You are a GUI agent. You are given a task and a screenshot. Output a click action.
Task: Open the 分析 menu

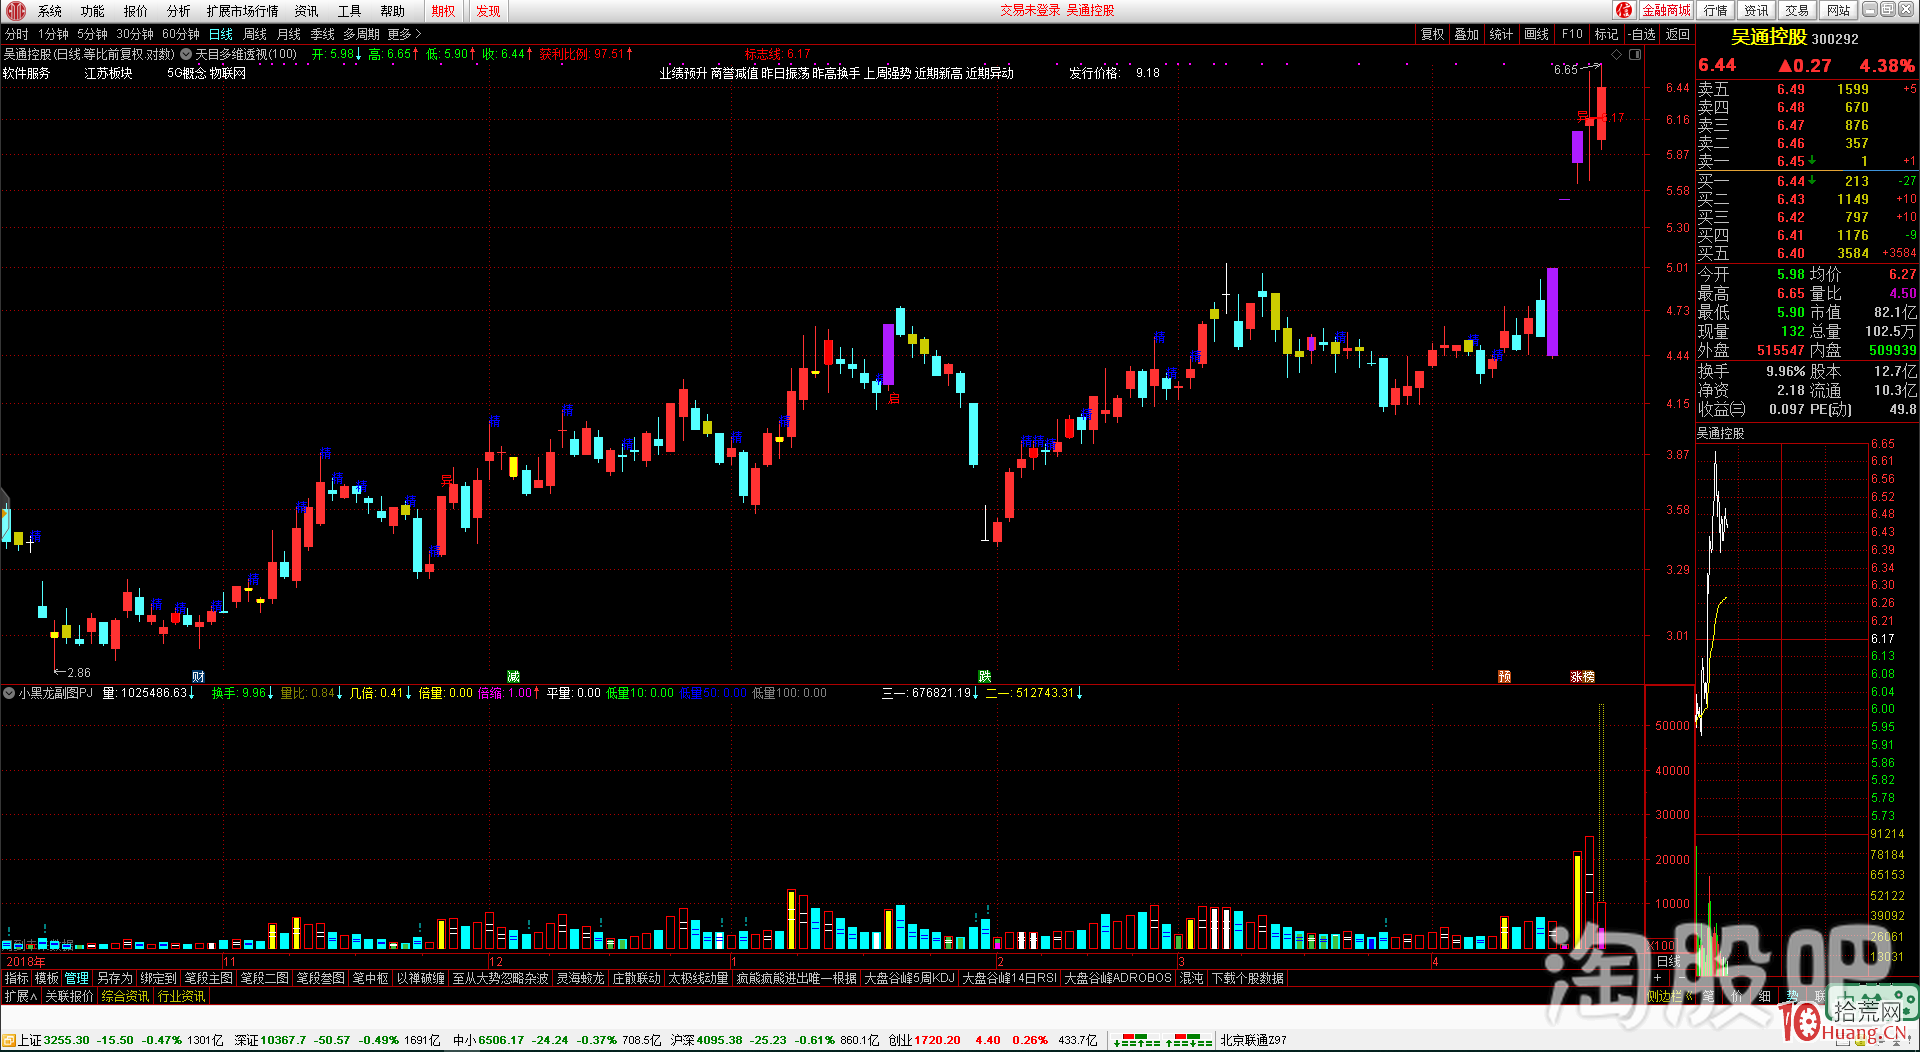(x=179, y=11)
